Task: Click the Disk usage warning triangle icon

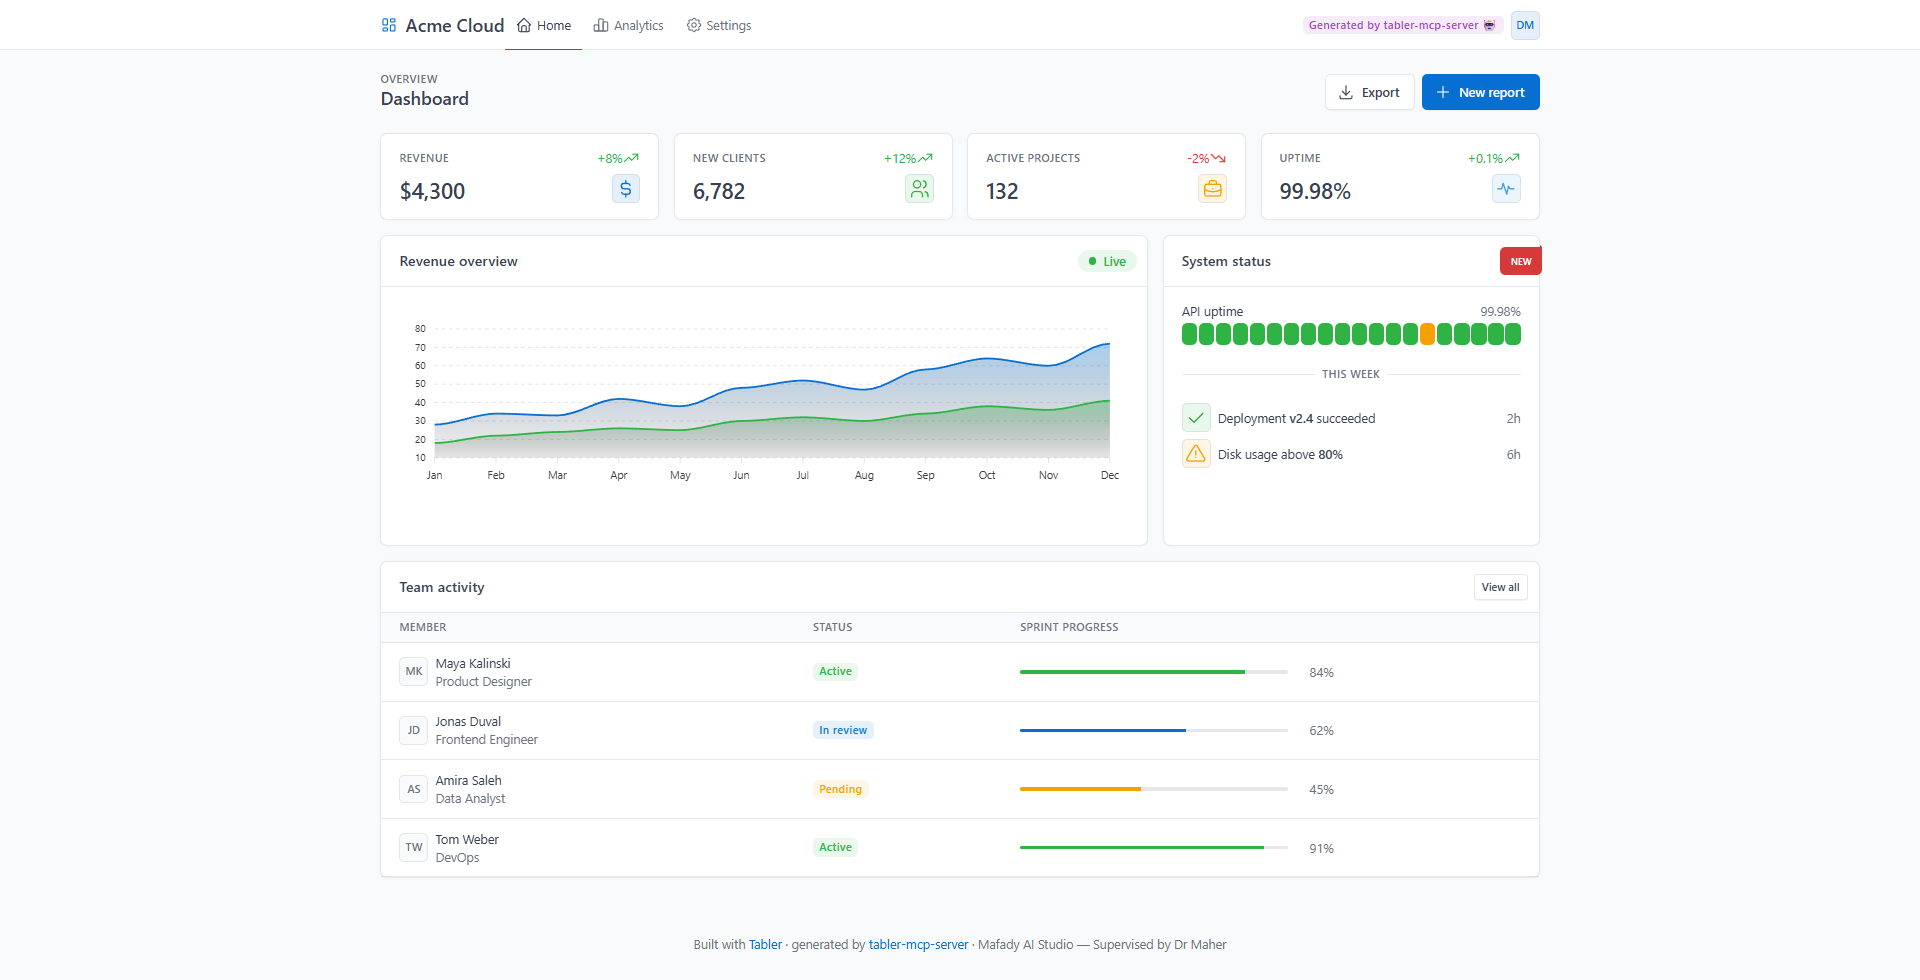Action: point(1196,454)
